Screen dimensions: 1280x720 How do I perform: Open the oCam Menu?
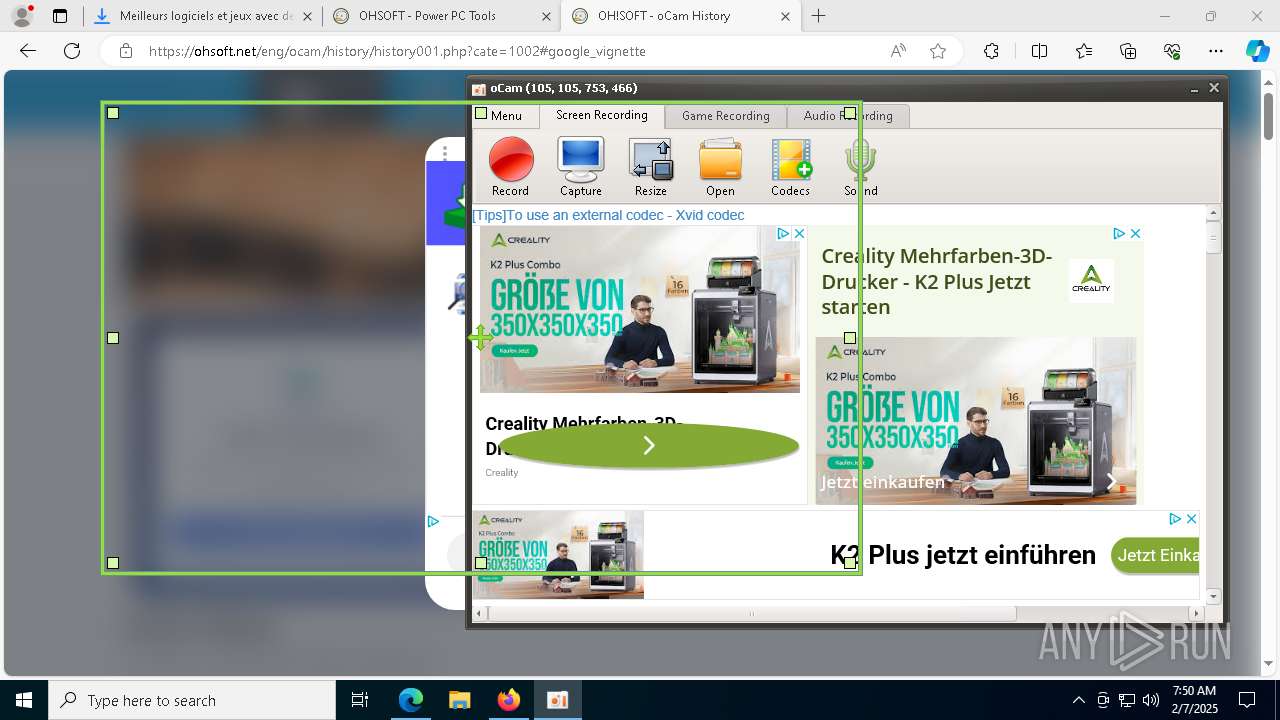click(506, 116)
